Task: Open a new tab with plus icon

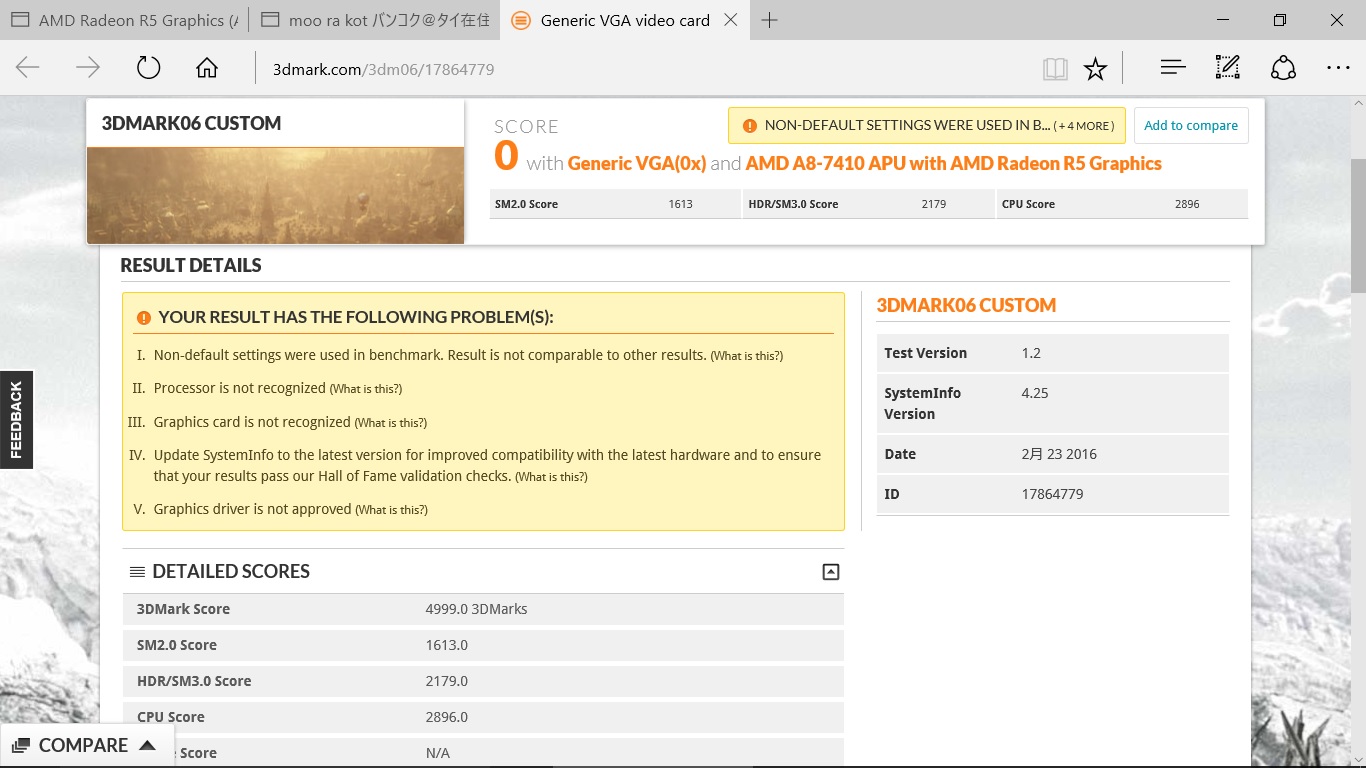Action: [x=769, y=20]
